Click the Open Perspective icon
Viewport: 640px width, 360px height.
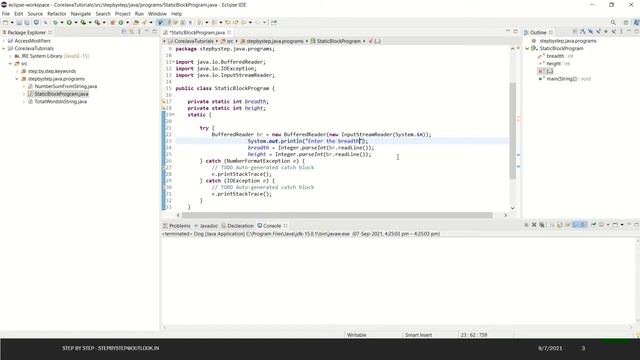(x=626, y=22)
